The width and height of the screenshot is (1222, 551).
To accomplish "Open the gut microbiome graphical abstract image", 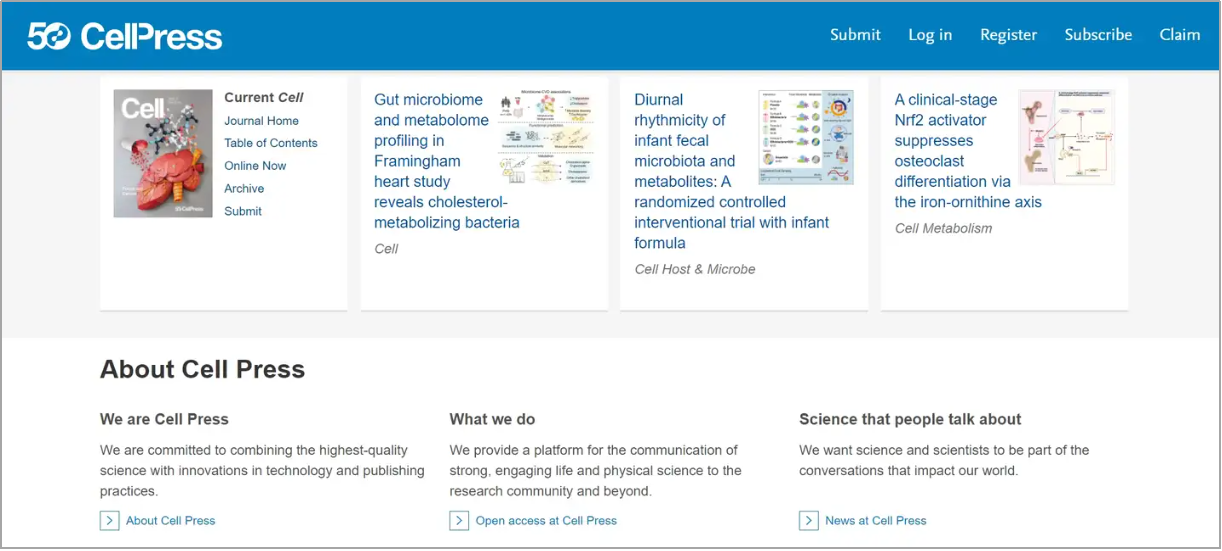I will point(545,137).
